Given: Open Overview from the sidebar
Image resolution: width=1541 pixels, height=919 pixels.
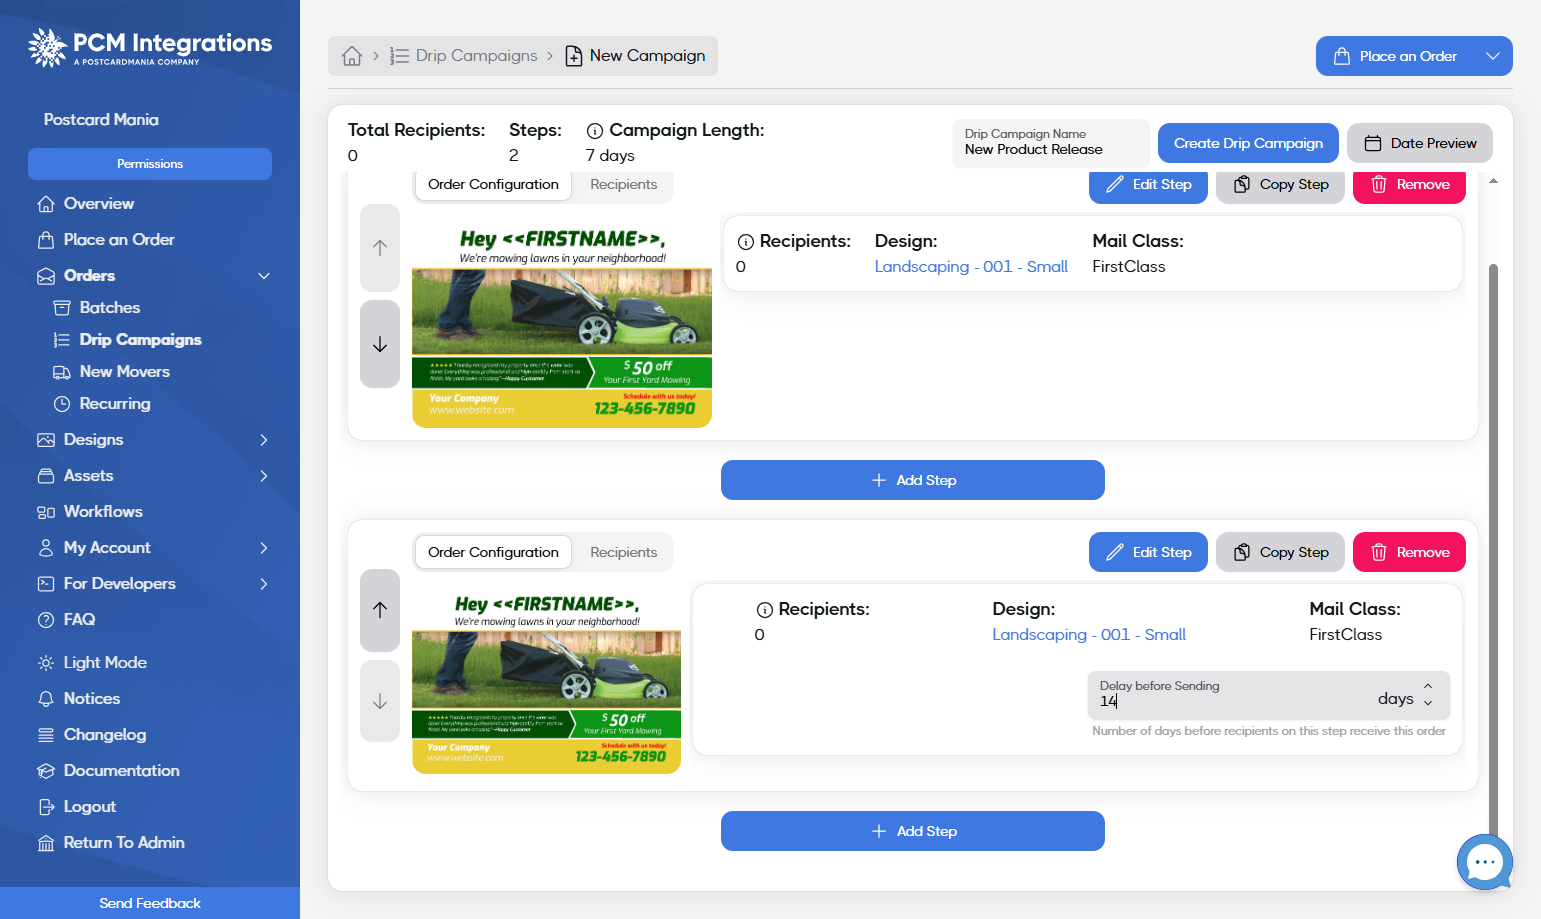Looking at the screenshot, I should click(98, 204).
